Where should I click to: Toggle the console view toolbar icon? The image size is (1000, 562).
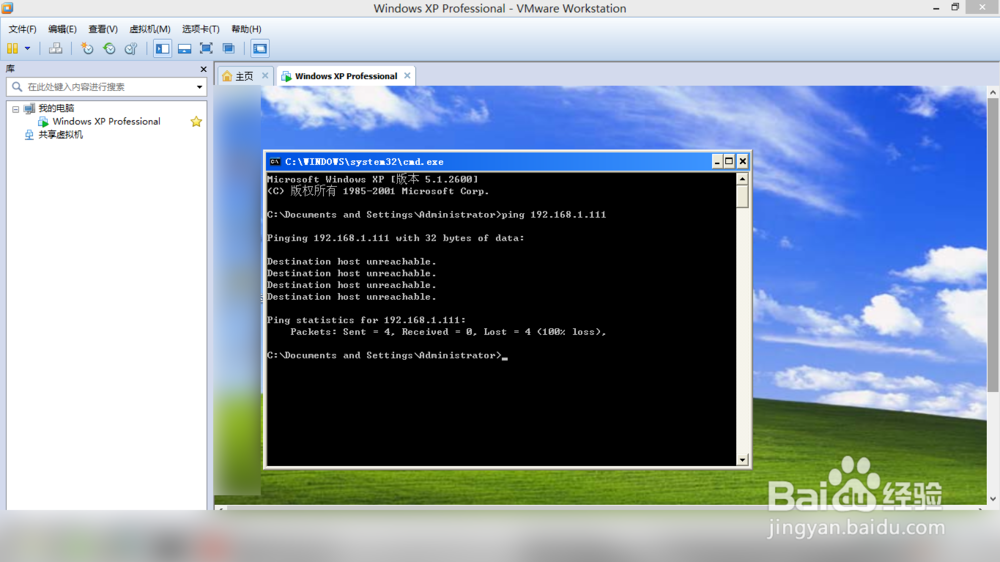point(260,48)
